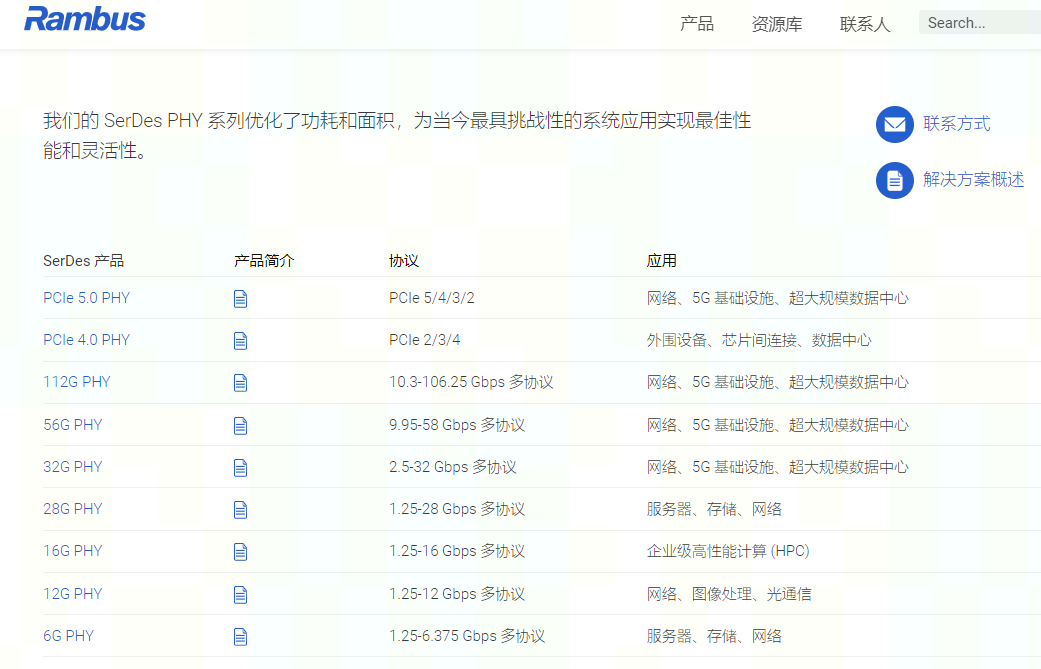Open the 16G PHY product link
Screen dimensions: 1041x669
pyautogui.click(x=73, y=551)
